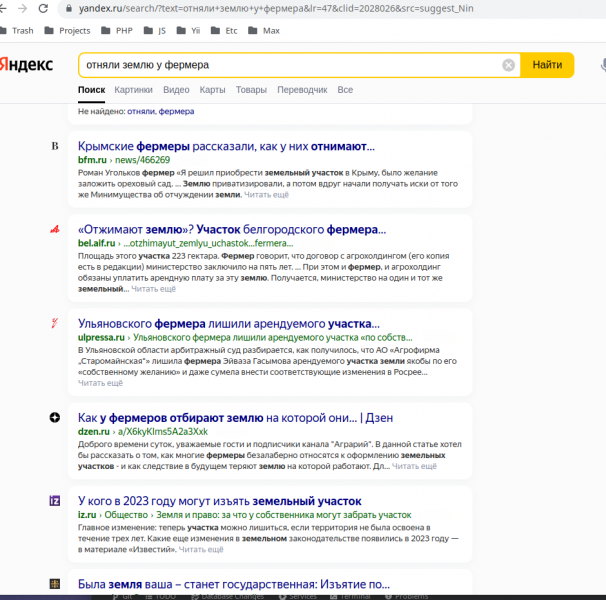The image size is (606, 600).
Task: Click the a/X6kyKlms5A2a3Xxk breadcrumb link
Action: [x=163, y=431]
